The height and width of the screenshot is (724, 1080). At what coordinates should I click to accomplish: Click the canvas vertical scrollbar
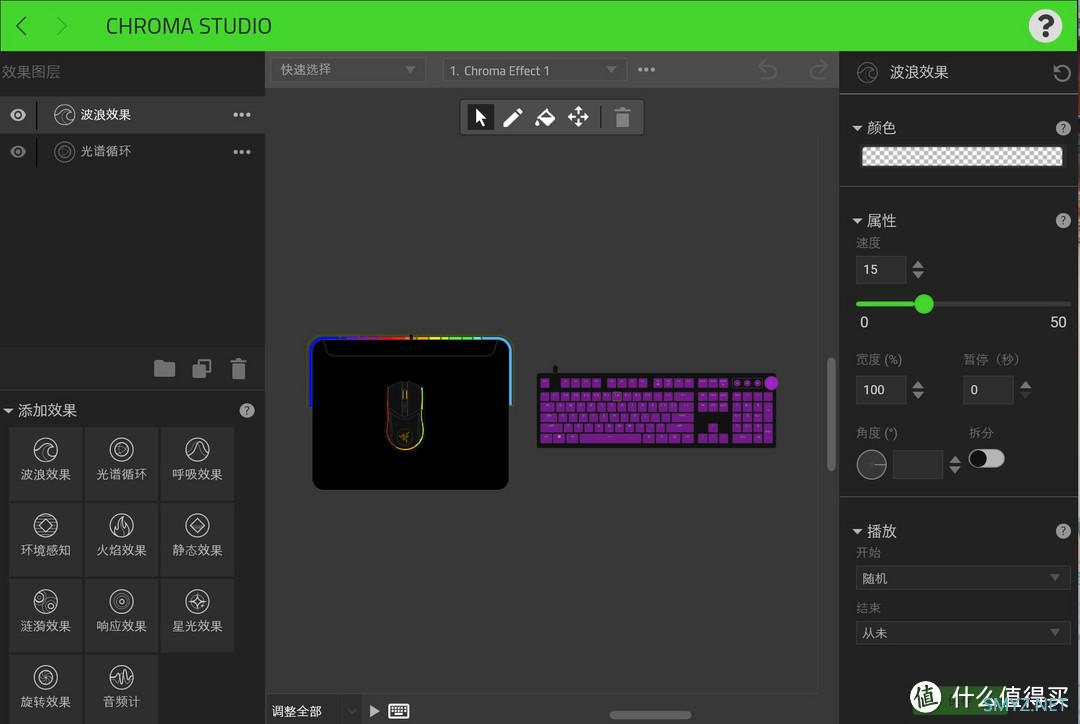click(831, 414)
